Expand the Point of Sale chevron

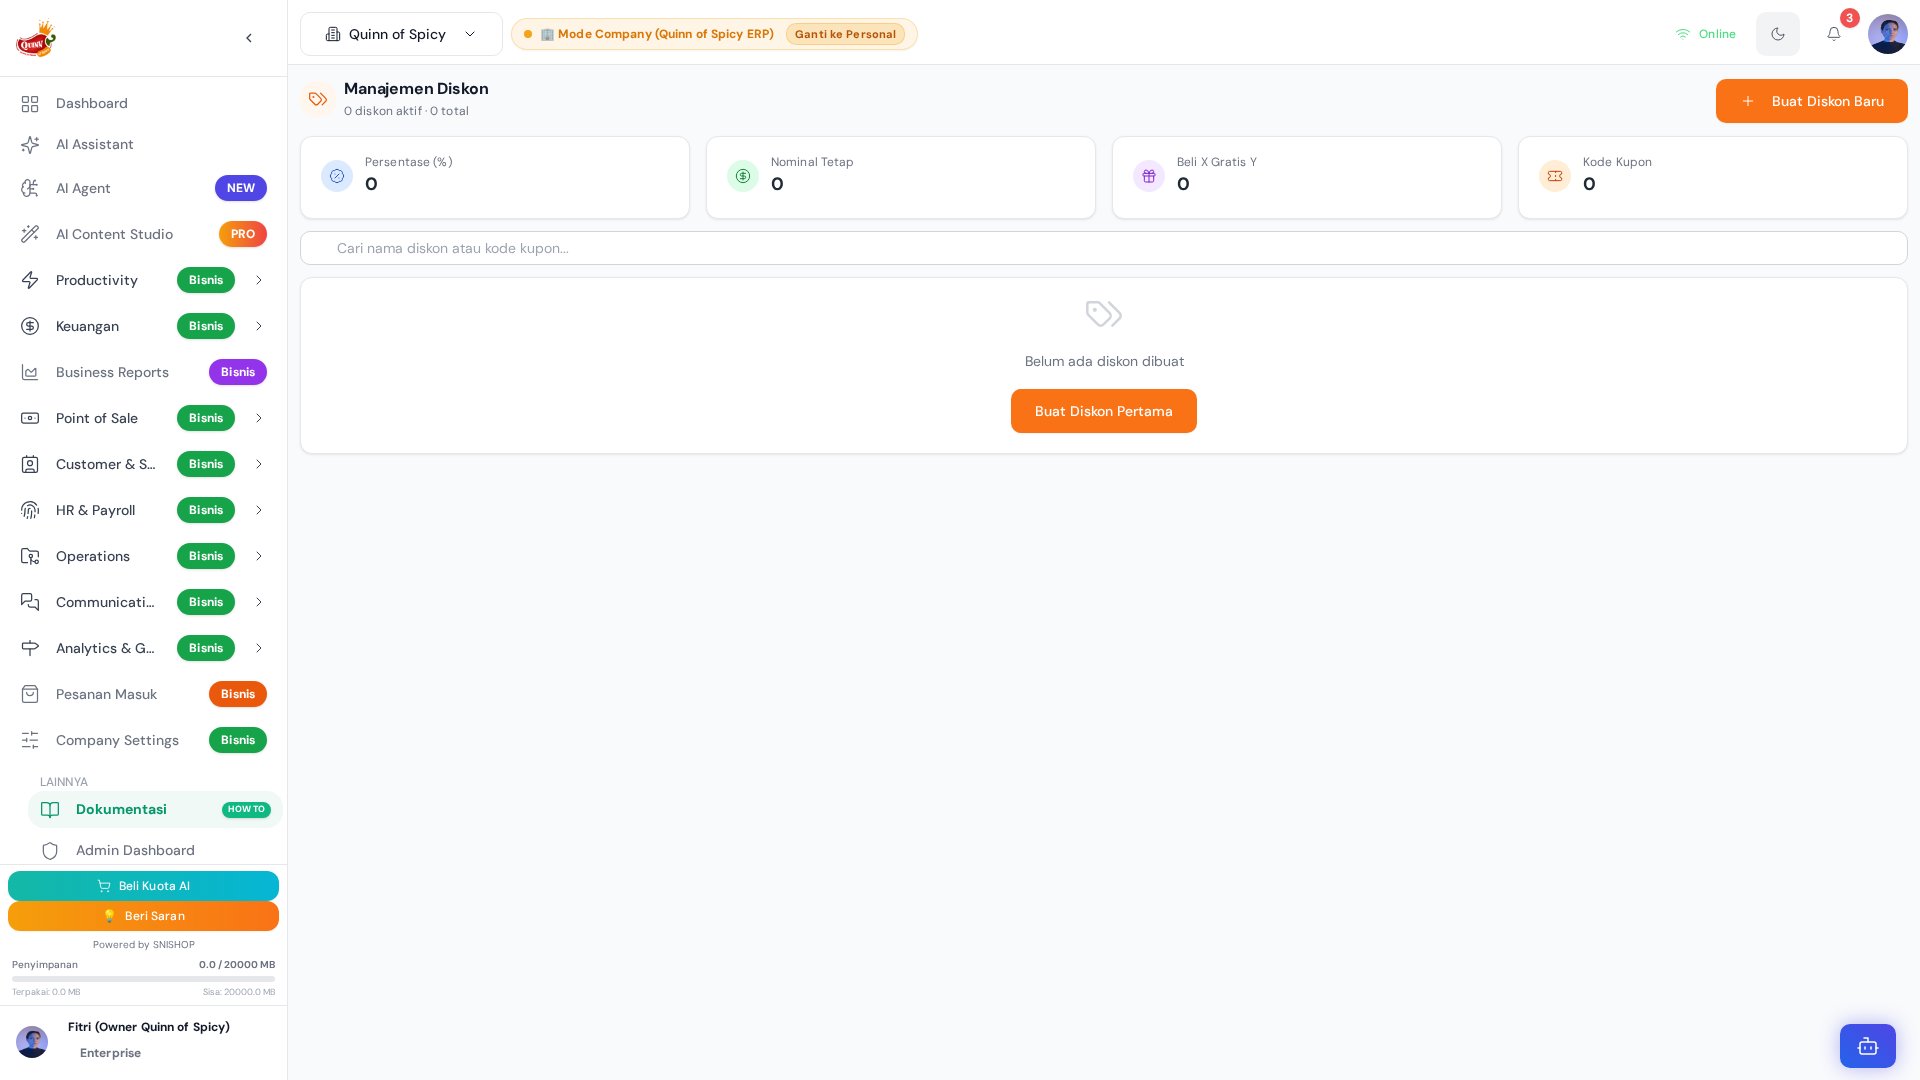coord(259,418)
